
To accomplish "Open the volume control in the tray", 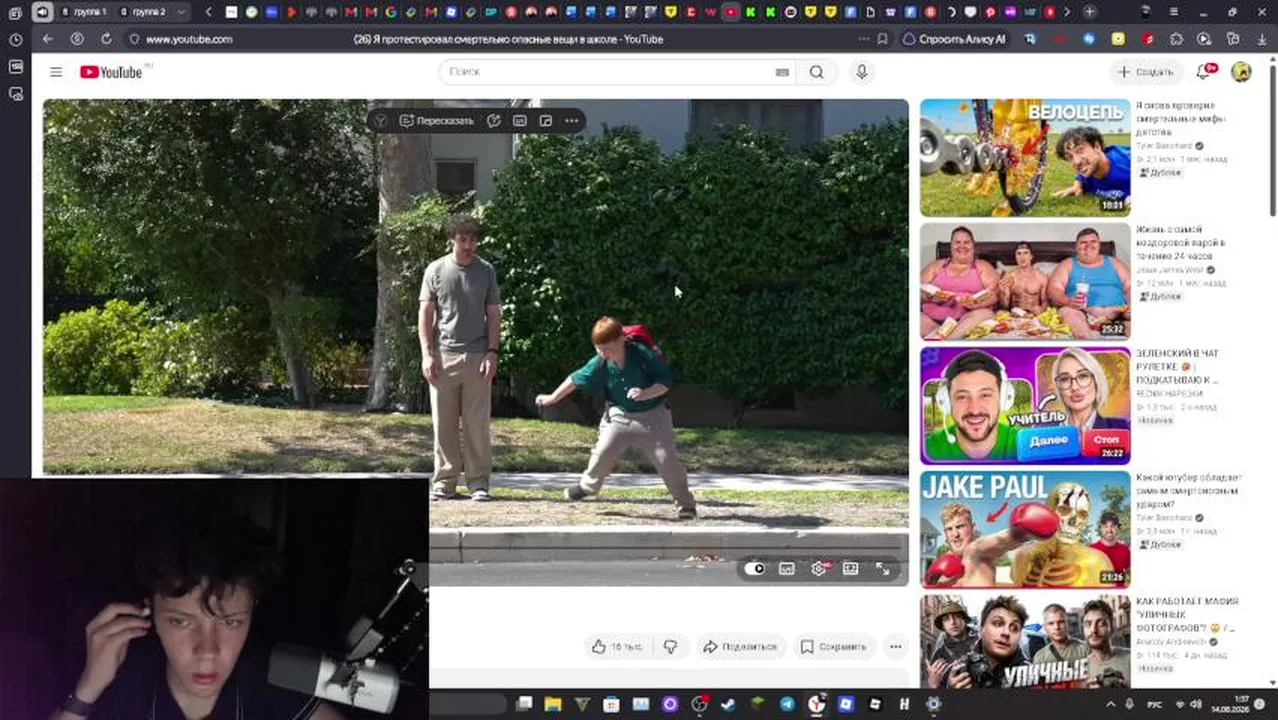I will 1195,704.
